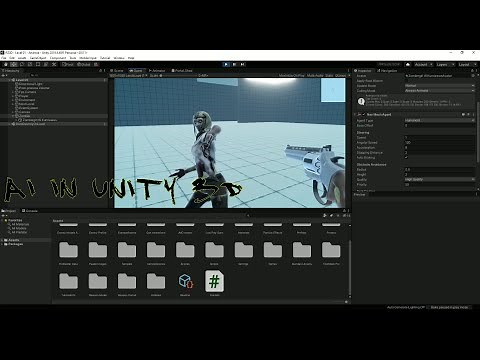The image size is (480, 360).
Task: Click the C# script asset icon
Action: coord(214,281)
